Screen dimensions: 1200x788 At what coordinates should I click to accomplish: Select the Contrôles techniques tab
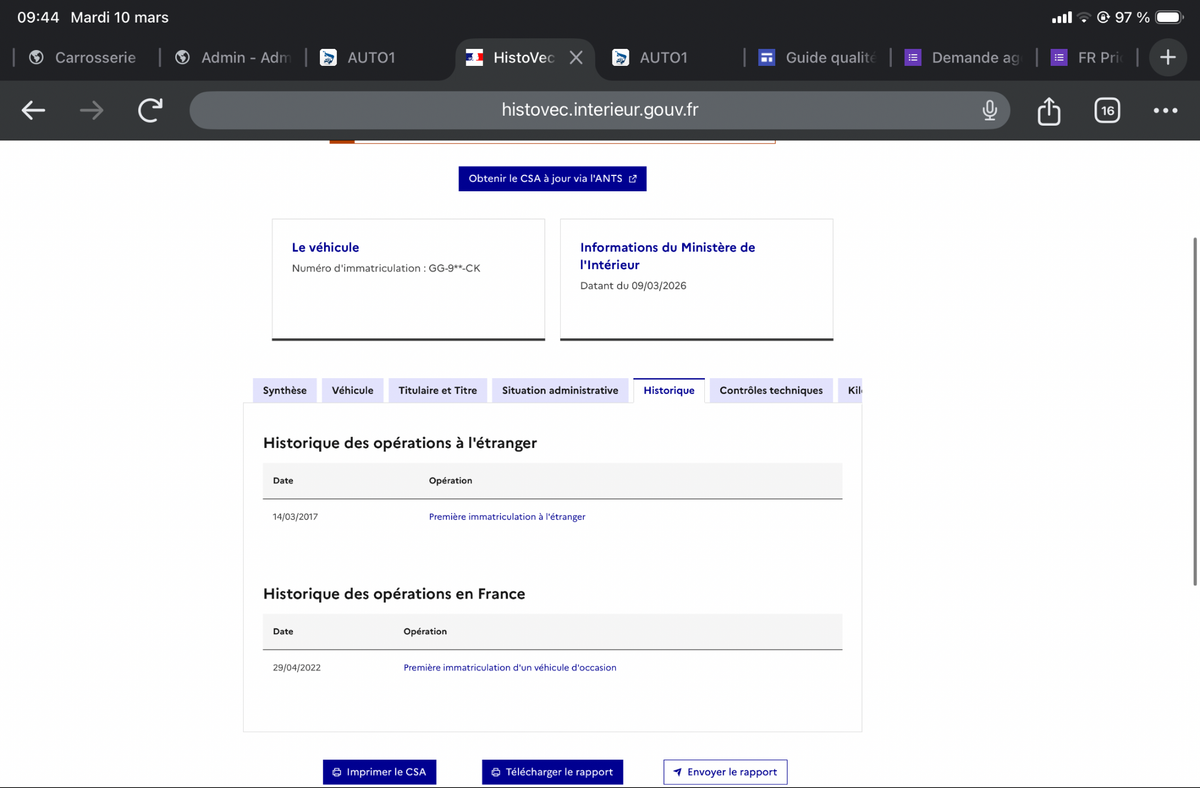point(771,390)
